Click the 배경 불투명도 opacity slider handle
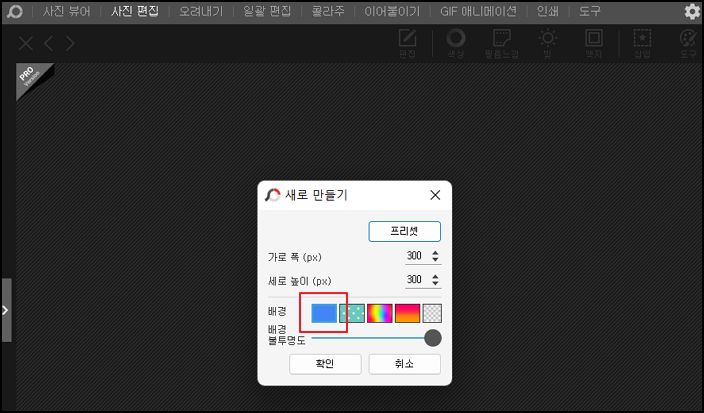Image resolution: width=704 pixels, height=413 pixels. [433, 338]
